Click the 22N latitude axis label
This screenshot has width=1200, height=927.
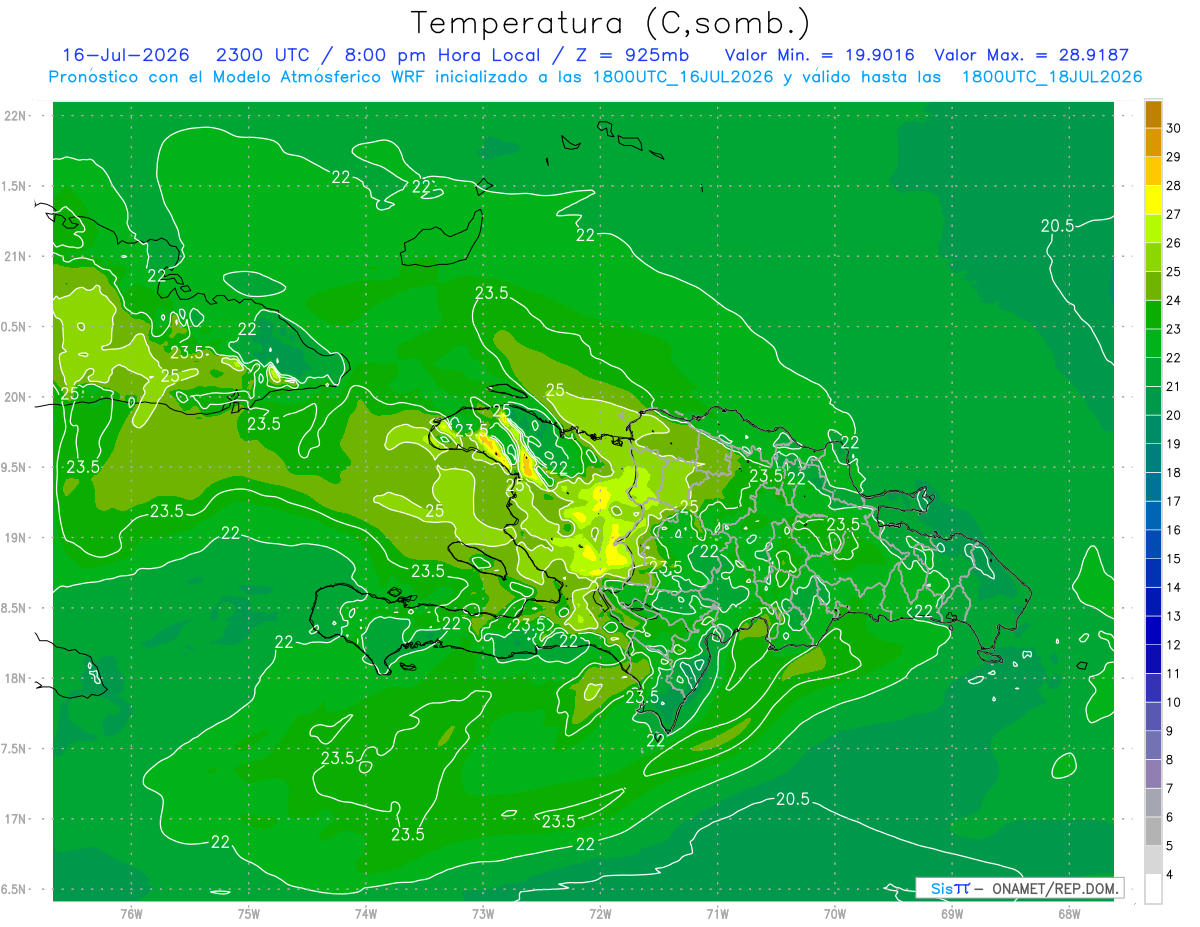click(x=16, y=116)
